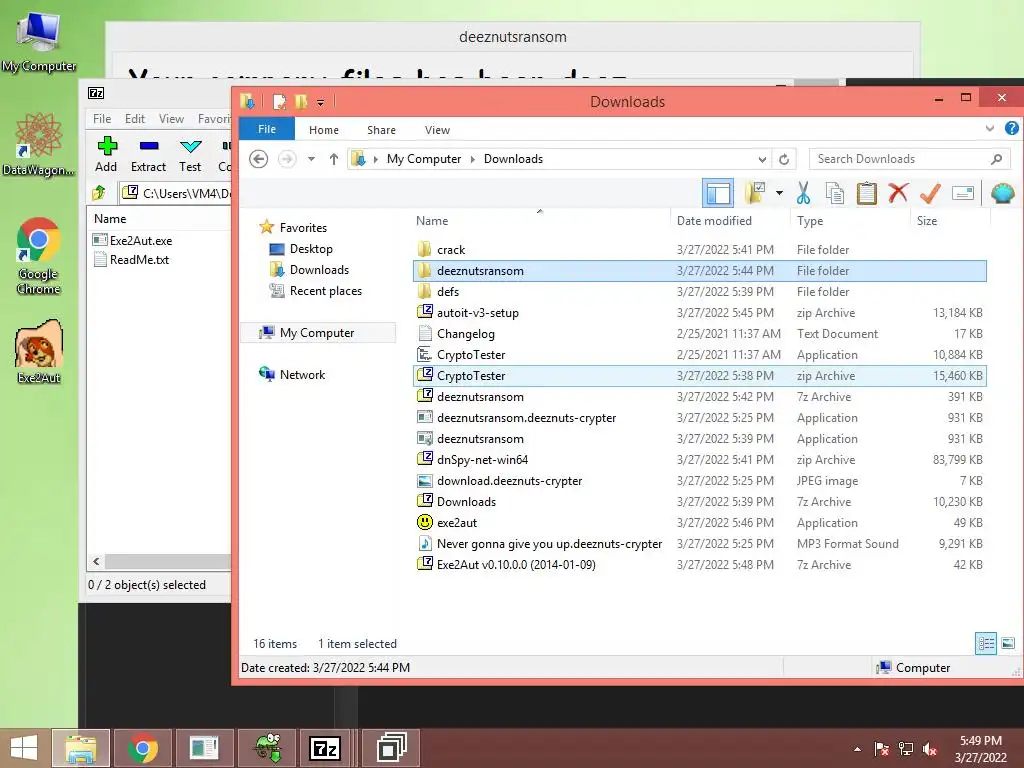Image resolution: width=1024 pixels, height=768 pixels.
Task: Click the Paste clipboard toolbar icon
Action: tap(867, 193)
